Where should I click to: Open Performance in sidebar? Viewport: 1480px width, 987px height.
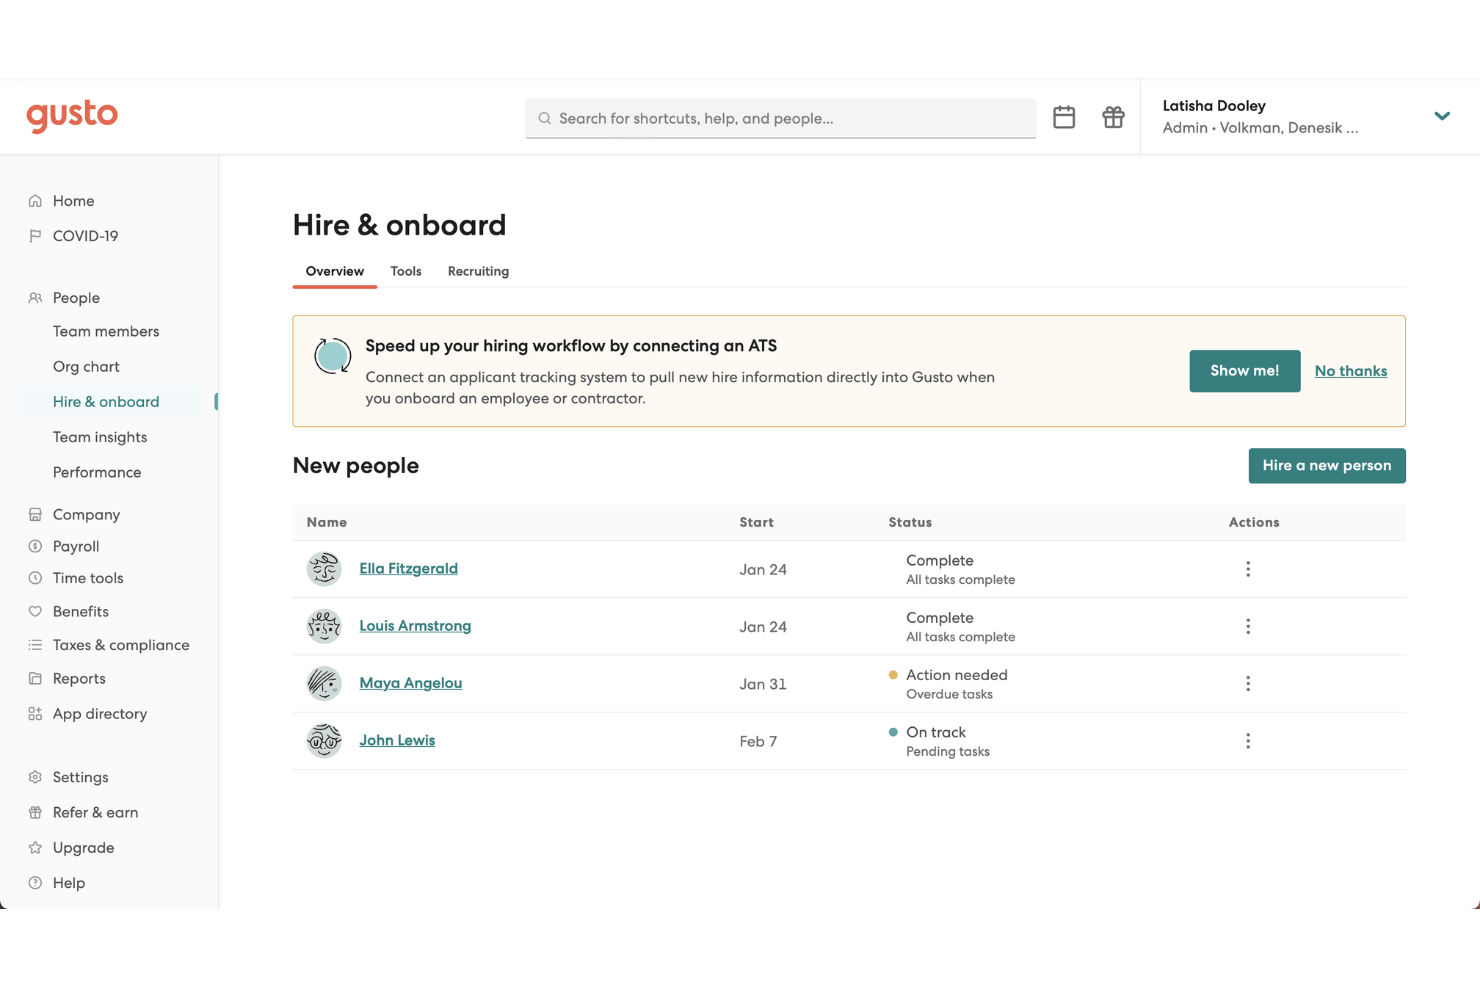[97, 472]
